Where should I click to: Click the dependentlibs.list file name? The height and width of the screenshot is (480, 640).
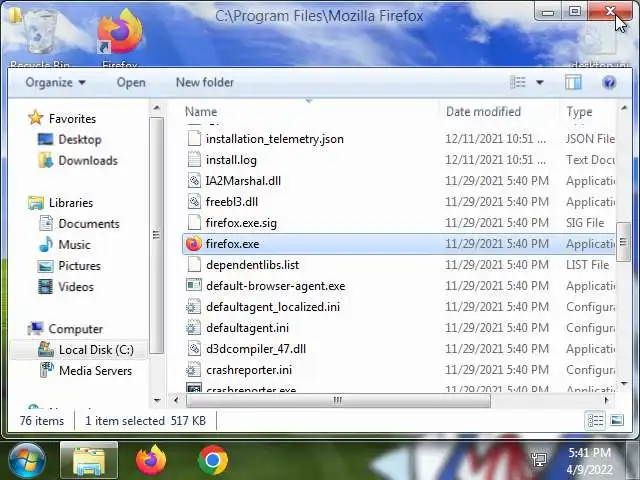253,265
